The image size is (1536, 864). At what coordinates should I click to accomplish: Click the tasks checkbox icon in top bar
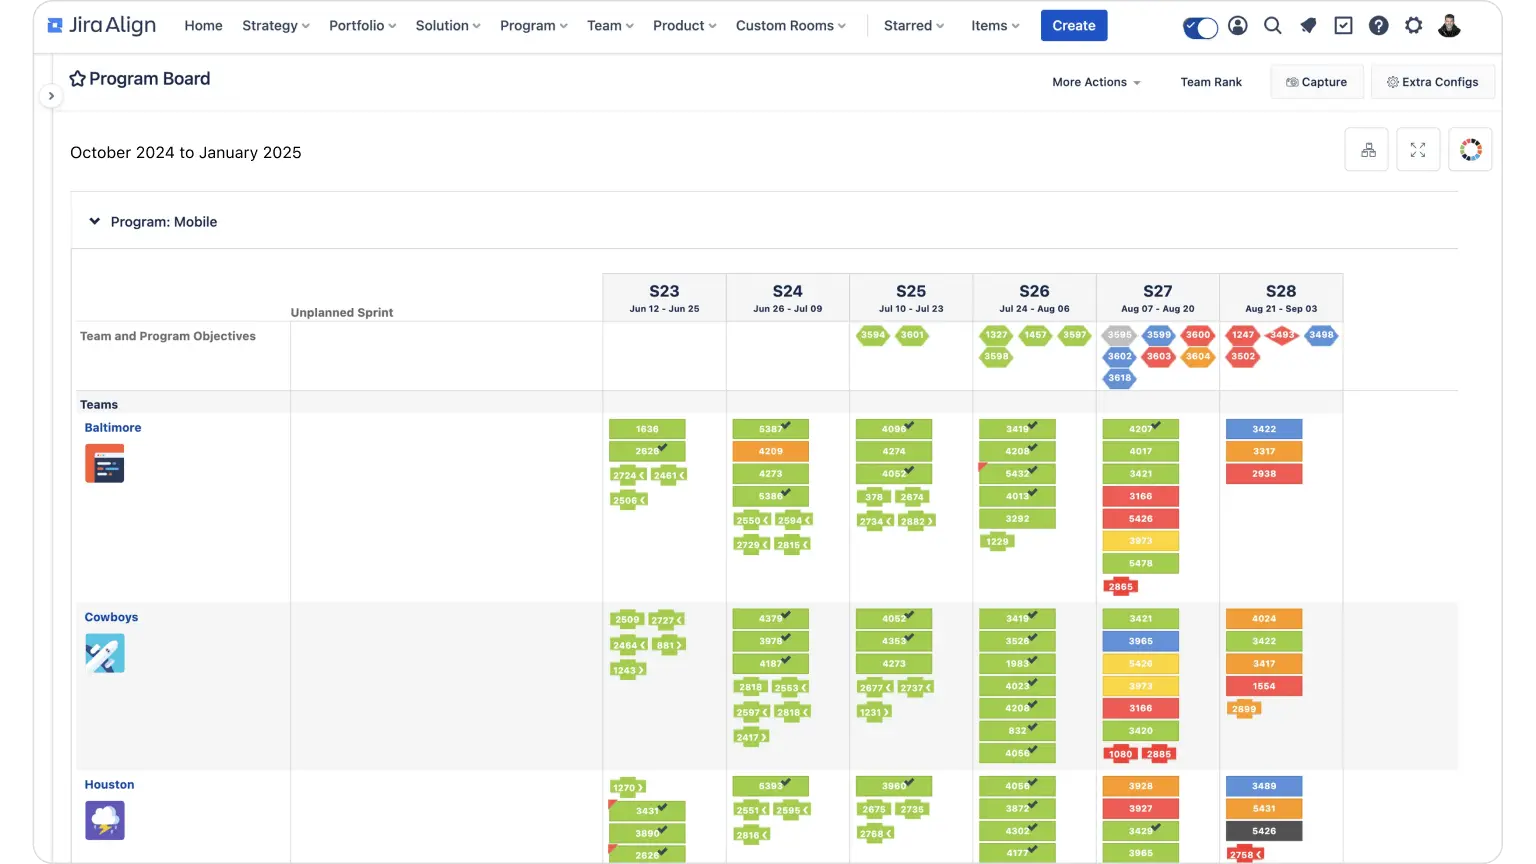[1343, 25]
